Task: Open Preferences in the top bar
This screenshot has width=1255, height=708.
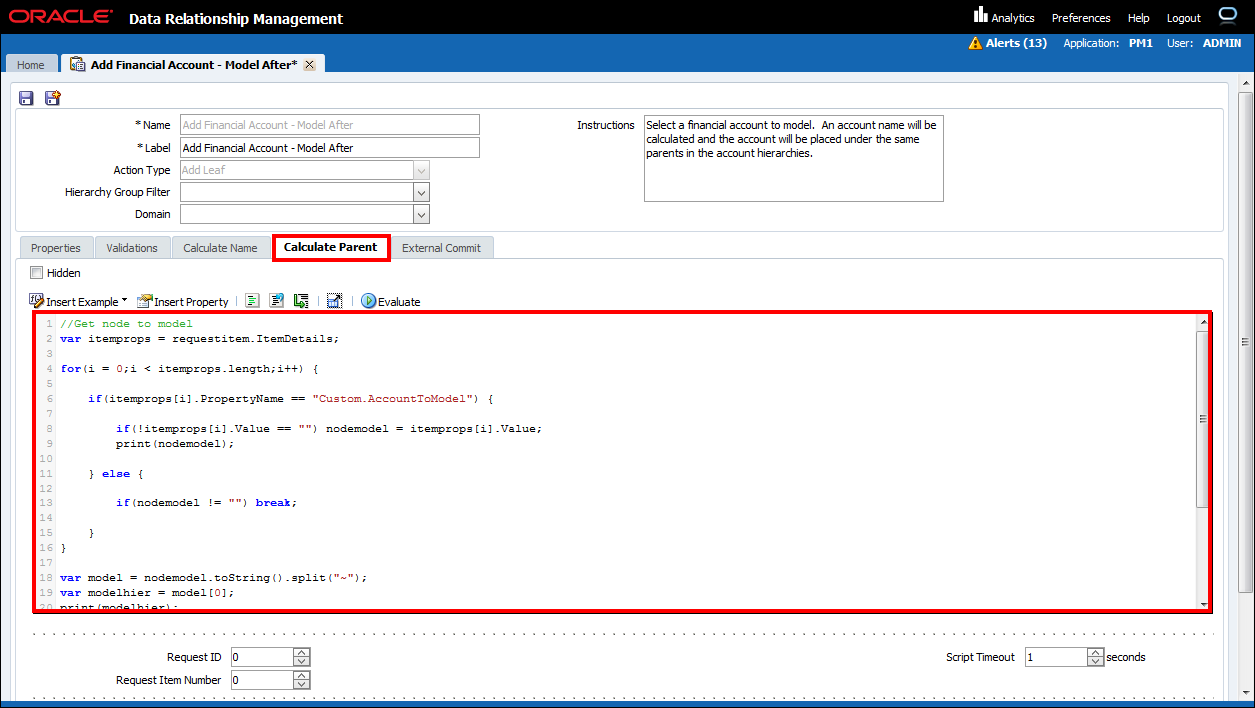Action: pyautogui.click(x=1081, y=18)
